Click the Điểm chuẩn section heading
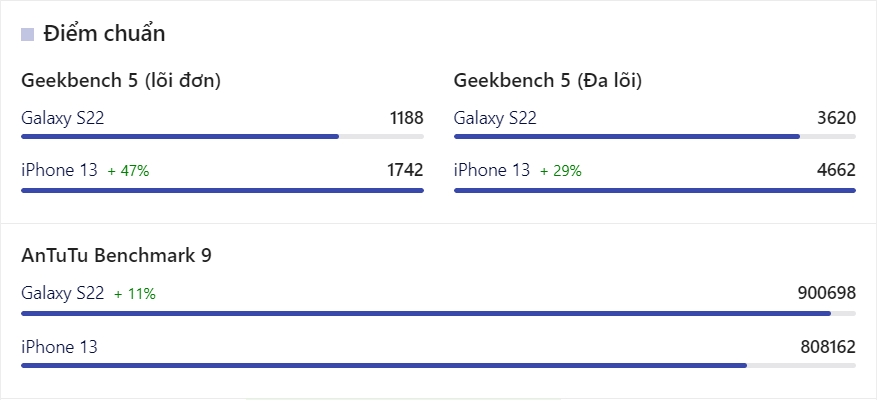This screenshot has width=877, height=400. (x=105, y=34)
